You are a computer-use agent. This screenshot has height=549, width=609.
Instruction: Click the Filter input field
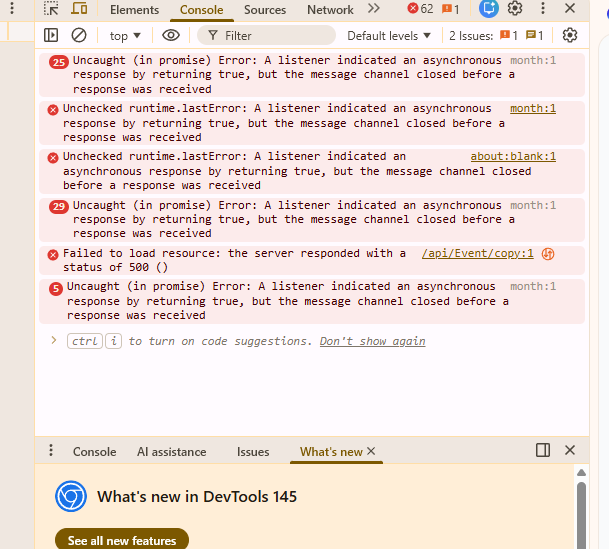click(x=266, y=36)
